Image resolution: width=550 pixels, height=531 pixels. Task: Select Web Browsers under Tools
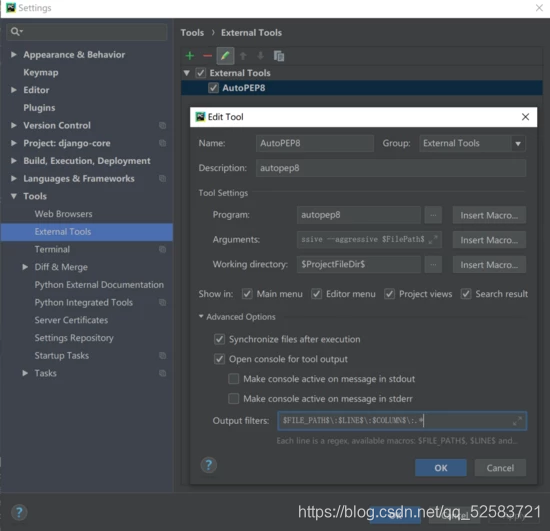63,214
